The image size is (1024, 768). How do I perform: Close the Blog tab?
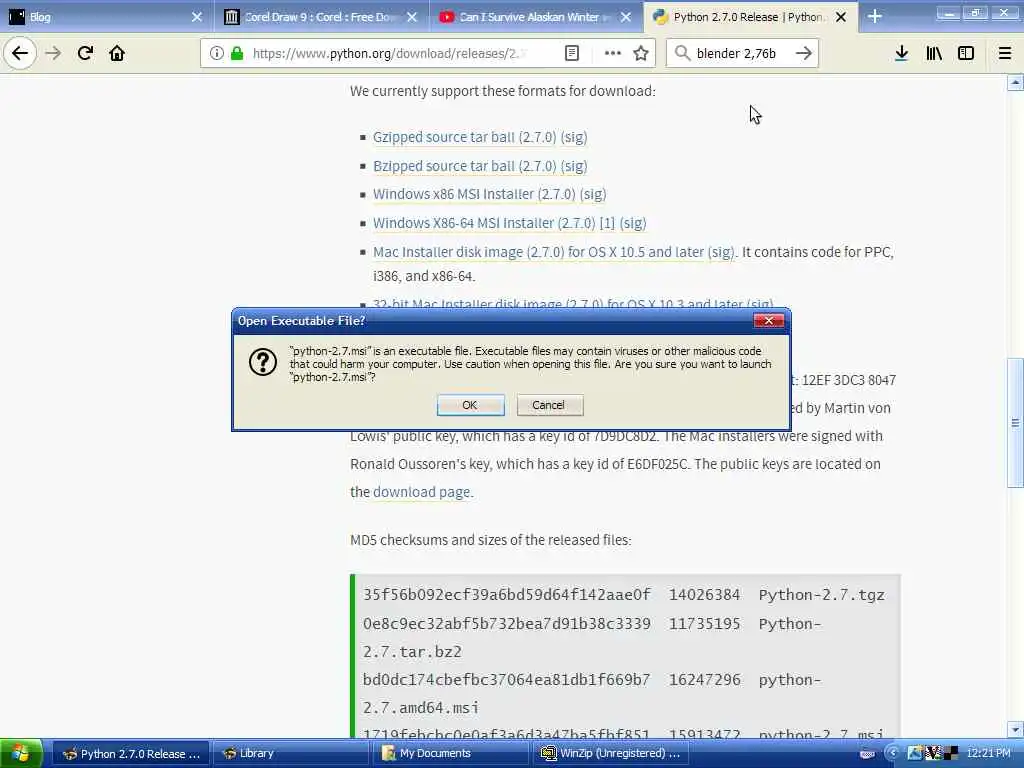pyautogui.click(x=197, y=17)
